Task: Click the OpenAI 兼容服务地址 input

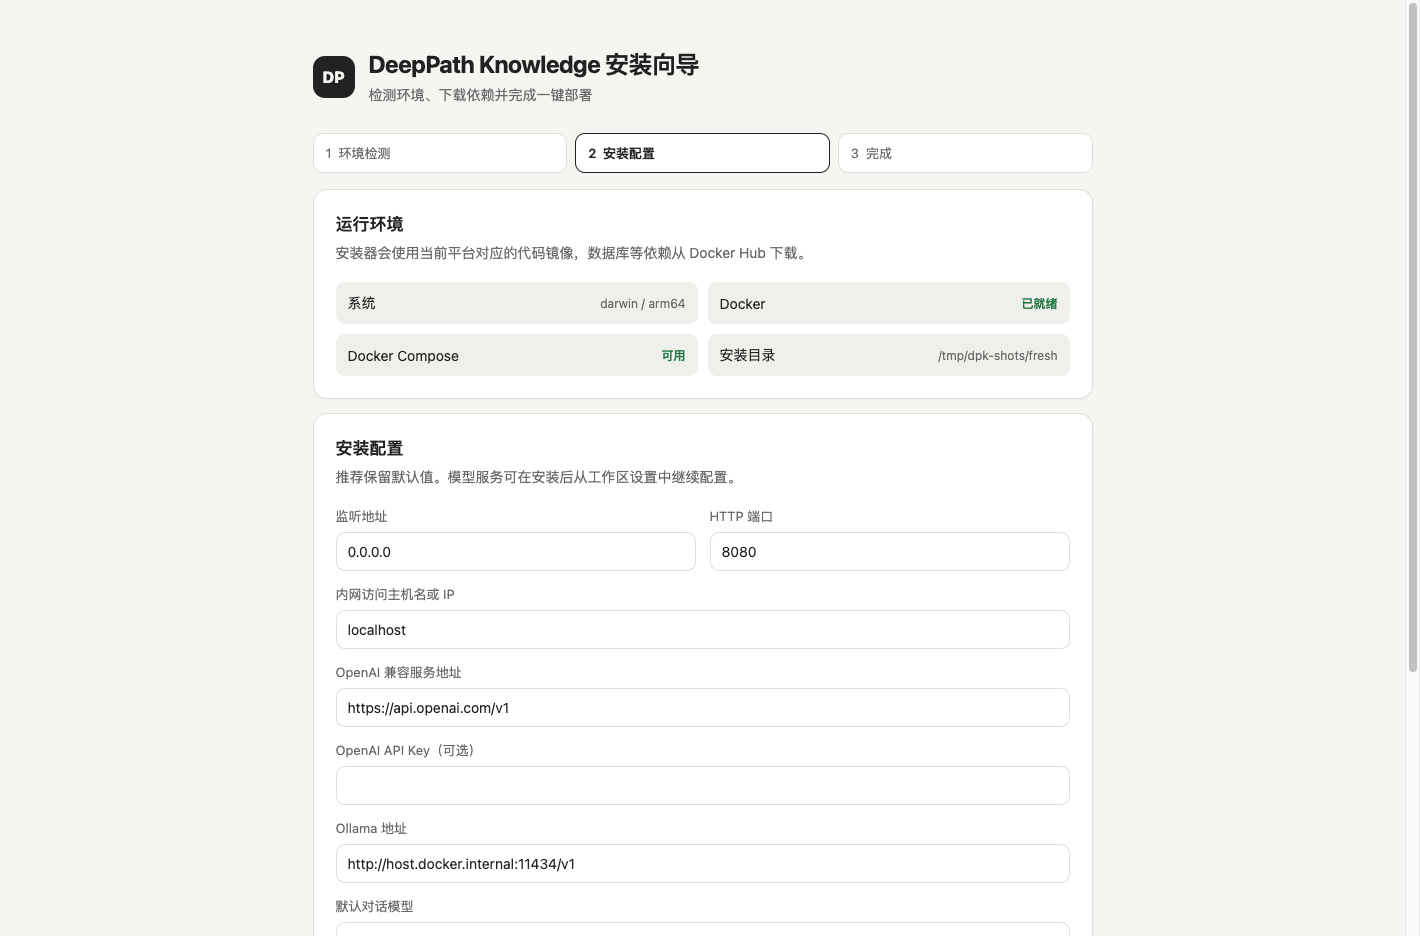Action: click(x=703, y=708)
